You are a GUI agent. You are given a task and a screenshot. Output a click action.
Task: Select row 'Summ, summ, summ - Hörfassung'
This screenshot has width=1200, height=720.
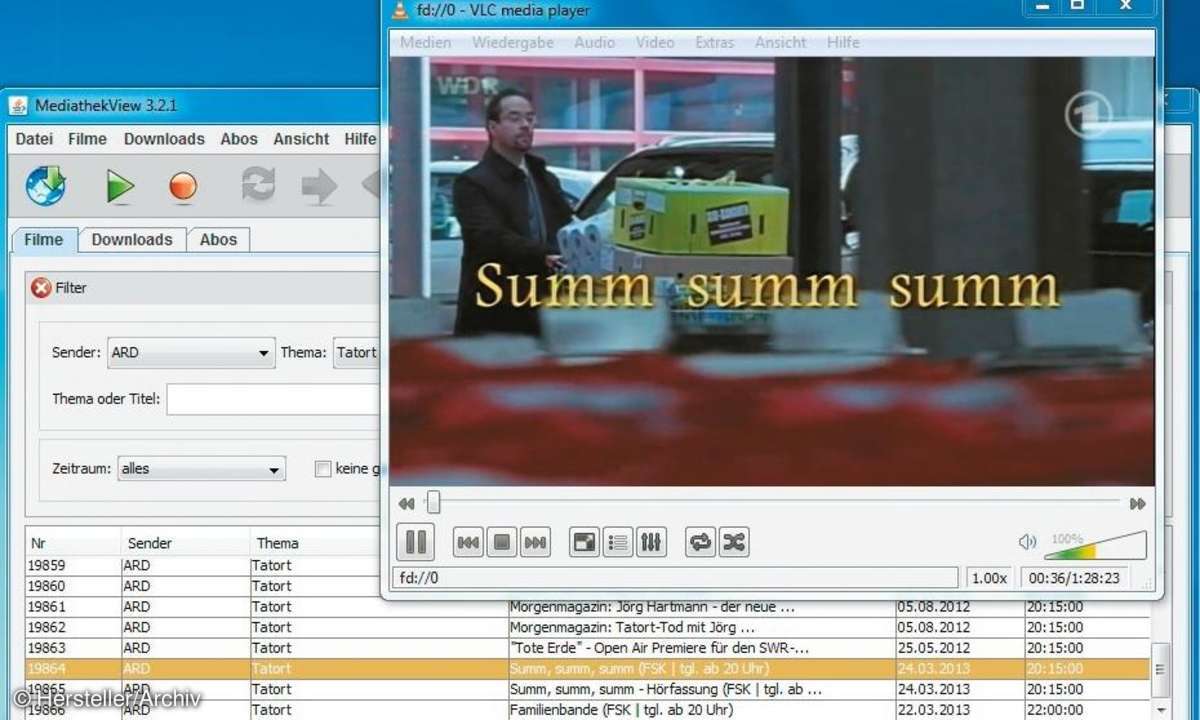coord(587,689)
